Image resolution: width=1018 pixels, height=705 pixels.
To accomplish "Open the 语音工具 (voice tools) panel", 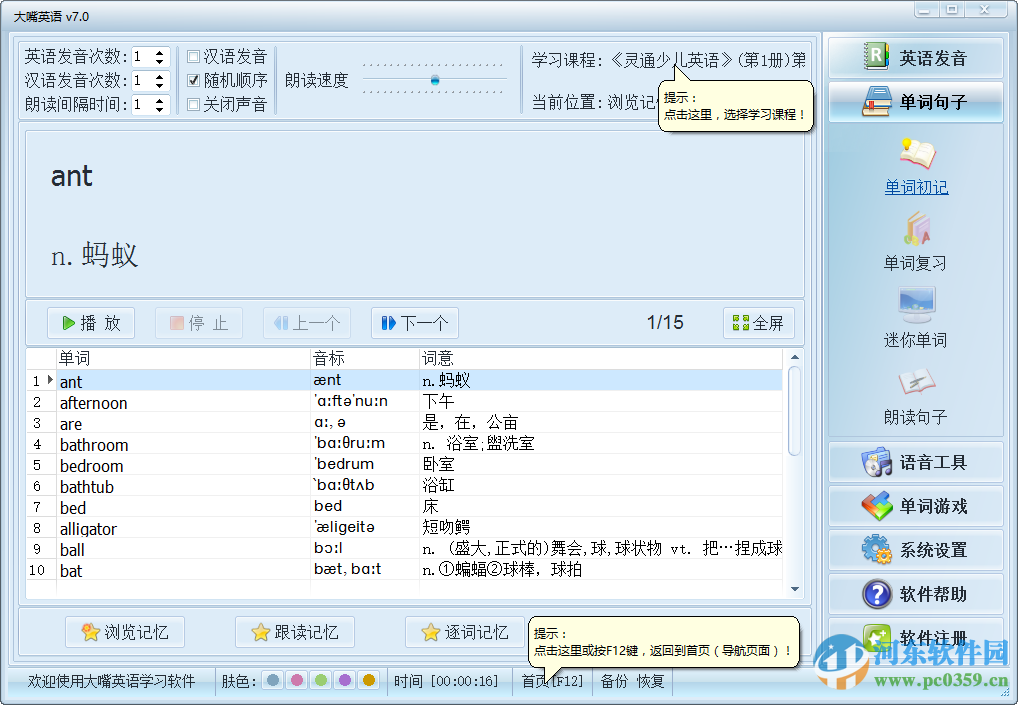I will (915, 462).
